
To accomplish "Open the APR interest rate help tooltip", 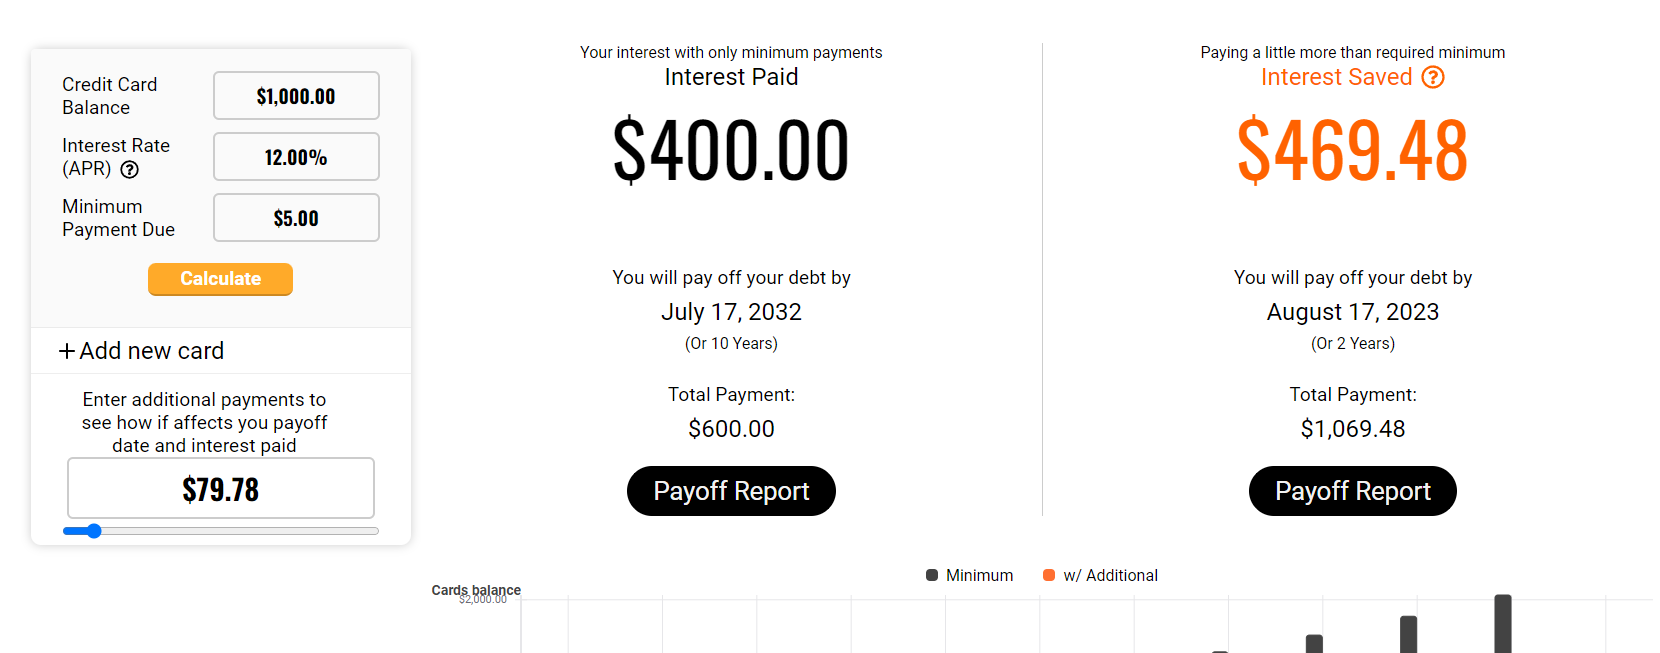I will pyautogui.click(x=130, y=170).
